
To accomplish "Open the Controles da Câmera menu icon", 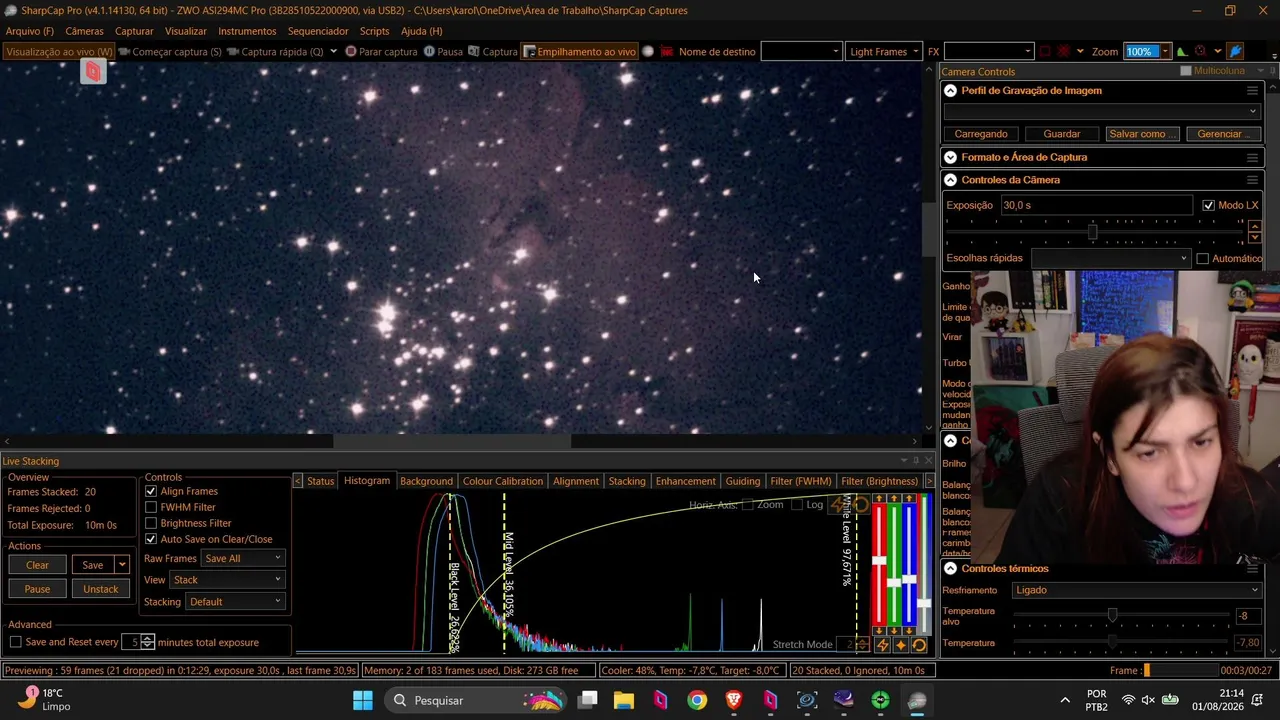I will pos(1252,180).
